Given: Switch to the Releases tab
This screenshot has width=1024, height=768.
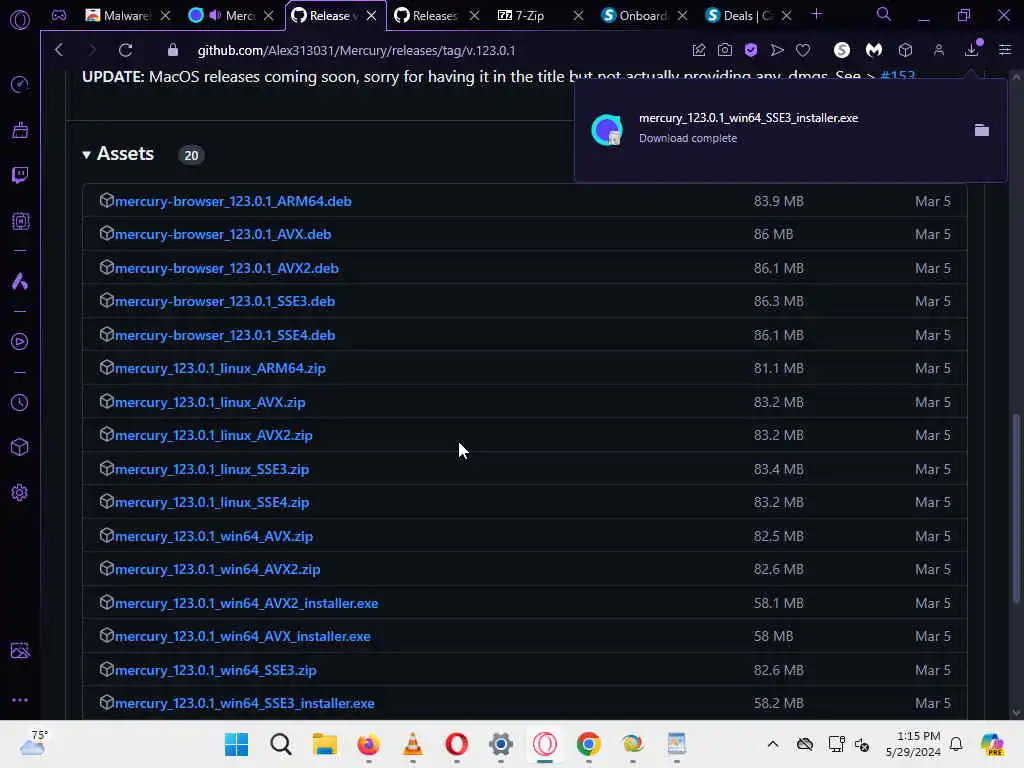Looking at the screenshot, I should (436, 16).
